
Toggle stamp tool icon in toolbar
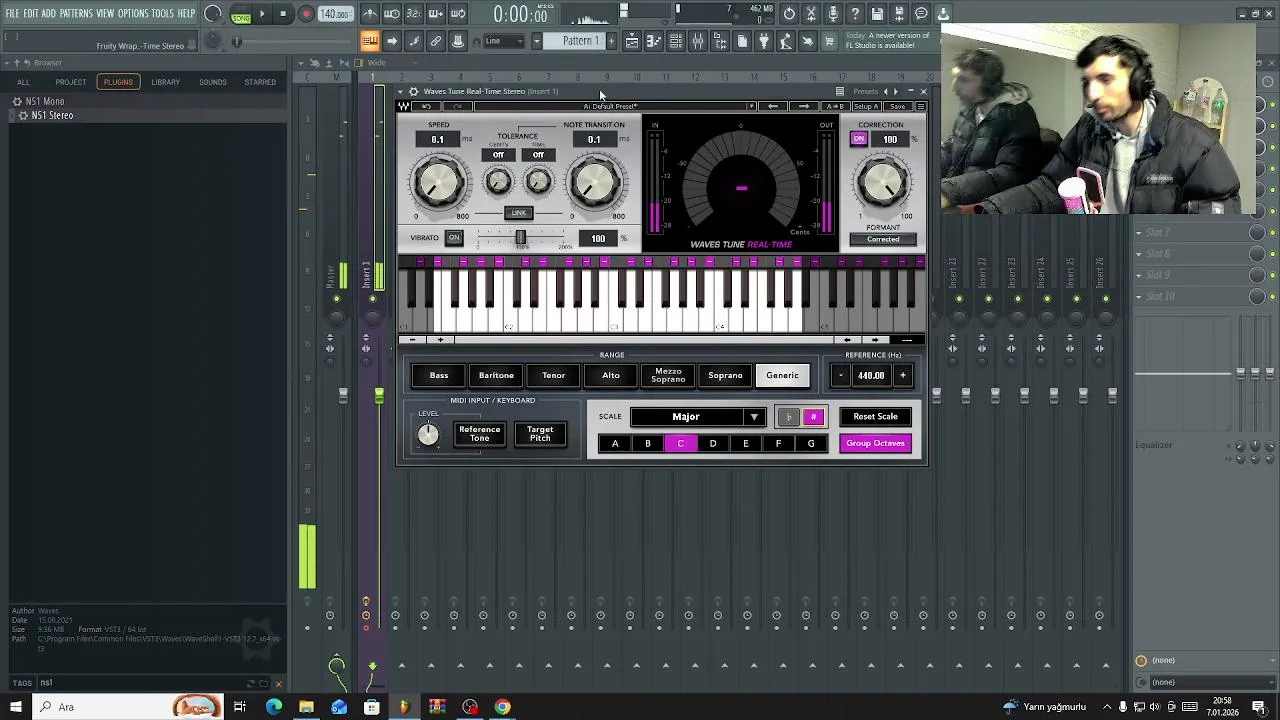pos(458,41)
